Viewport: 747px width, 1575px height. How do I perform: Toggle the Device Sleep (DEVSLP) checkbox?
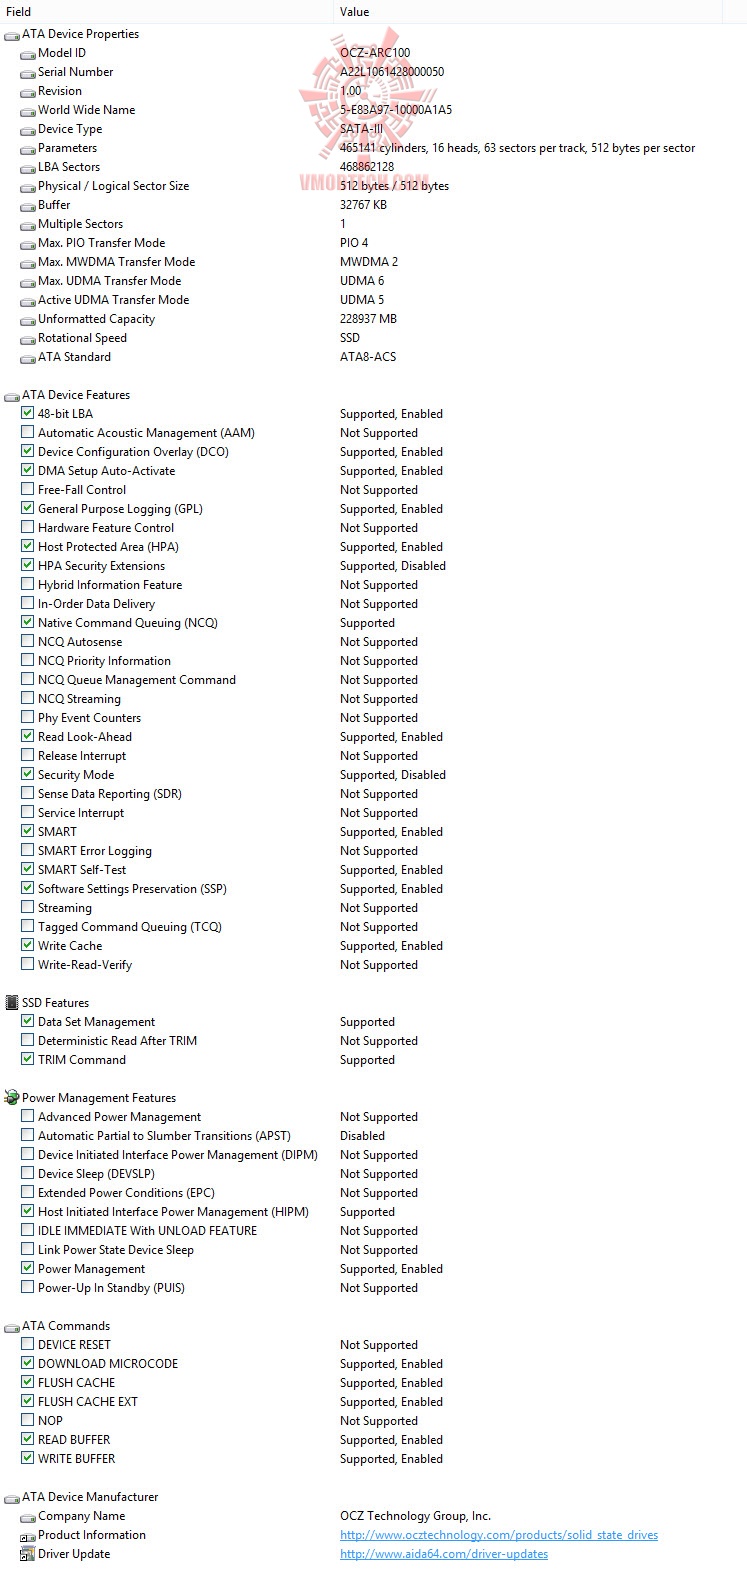pos(28,1173)
